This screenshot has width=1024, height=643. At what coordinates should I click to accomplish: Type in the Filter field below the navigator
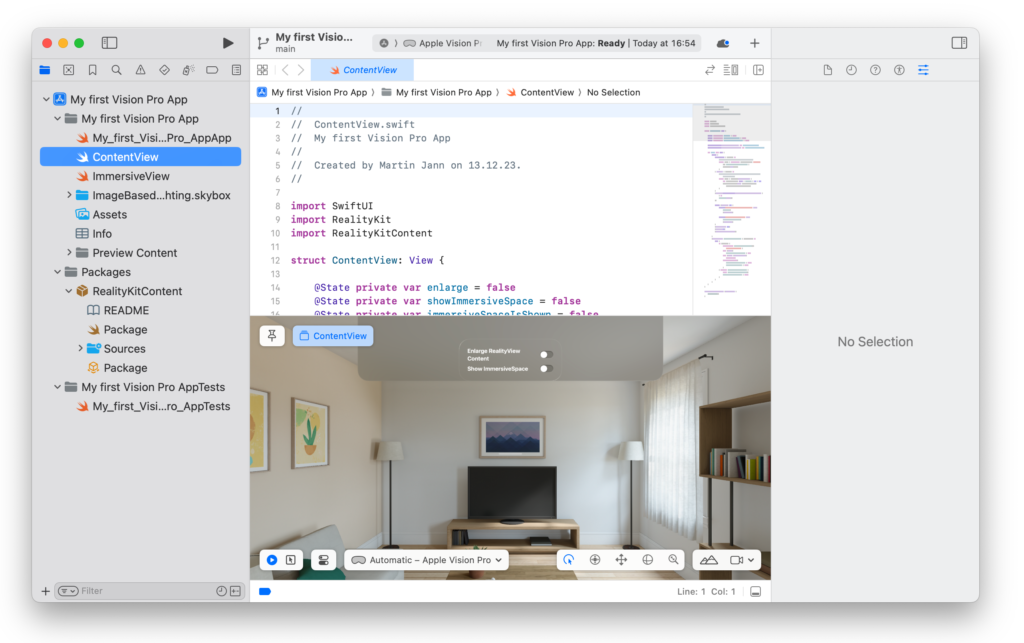140,590
